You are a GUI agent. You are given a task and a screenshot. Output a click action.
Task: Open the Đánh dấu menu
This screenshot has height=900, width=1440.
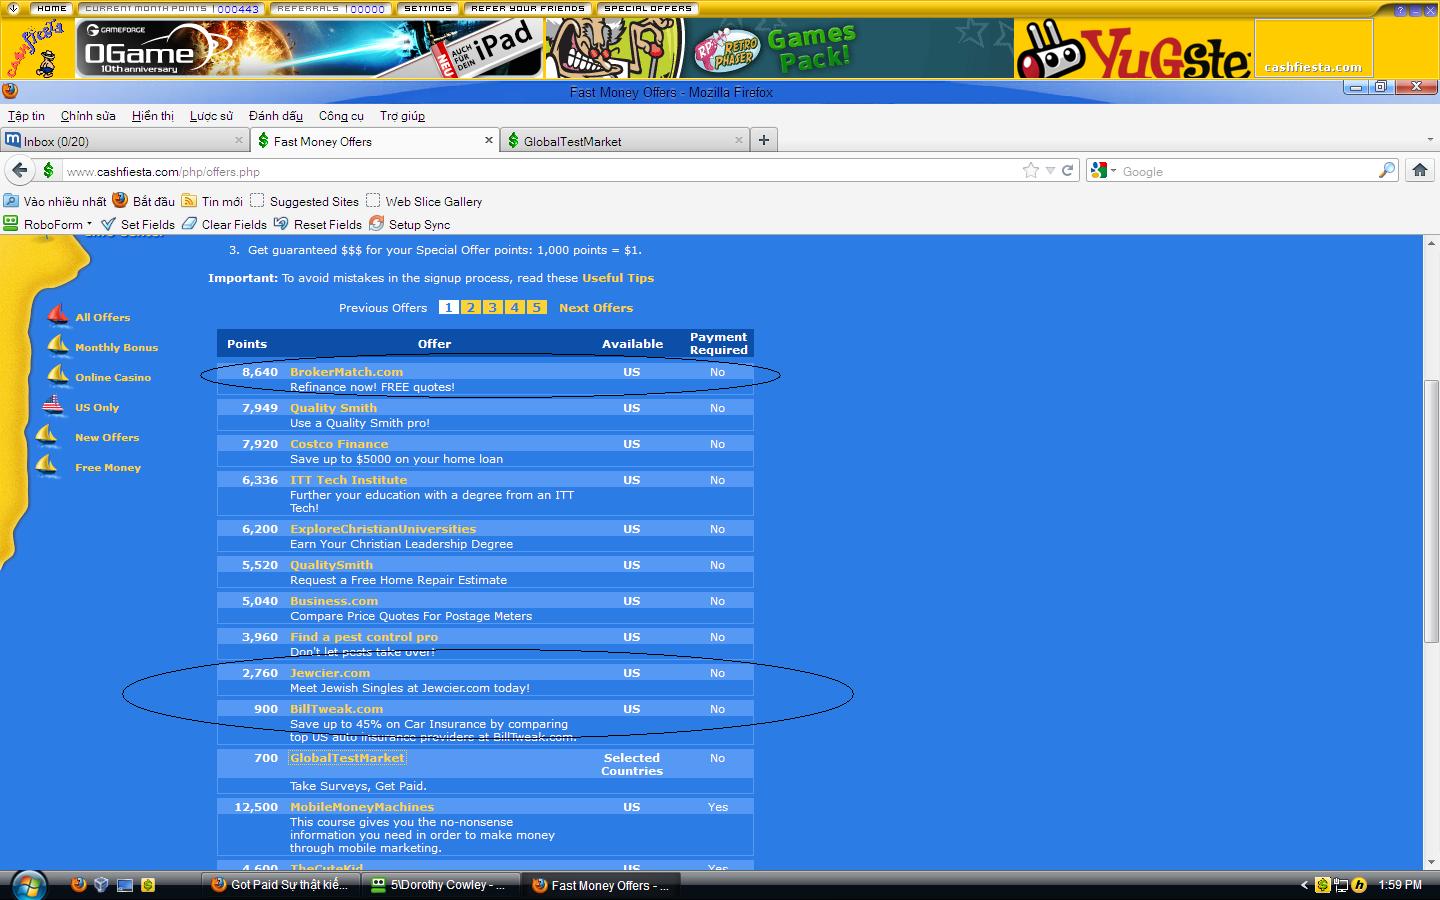click(276, 116)
